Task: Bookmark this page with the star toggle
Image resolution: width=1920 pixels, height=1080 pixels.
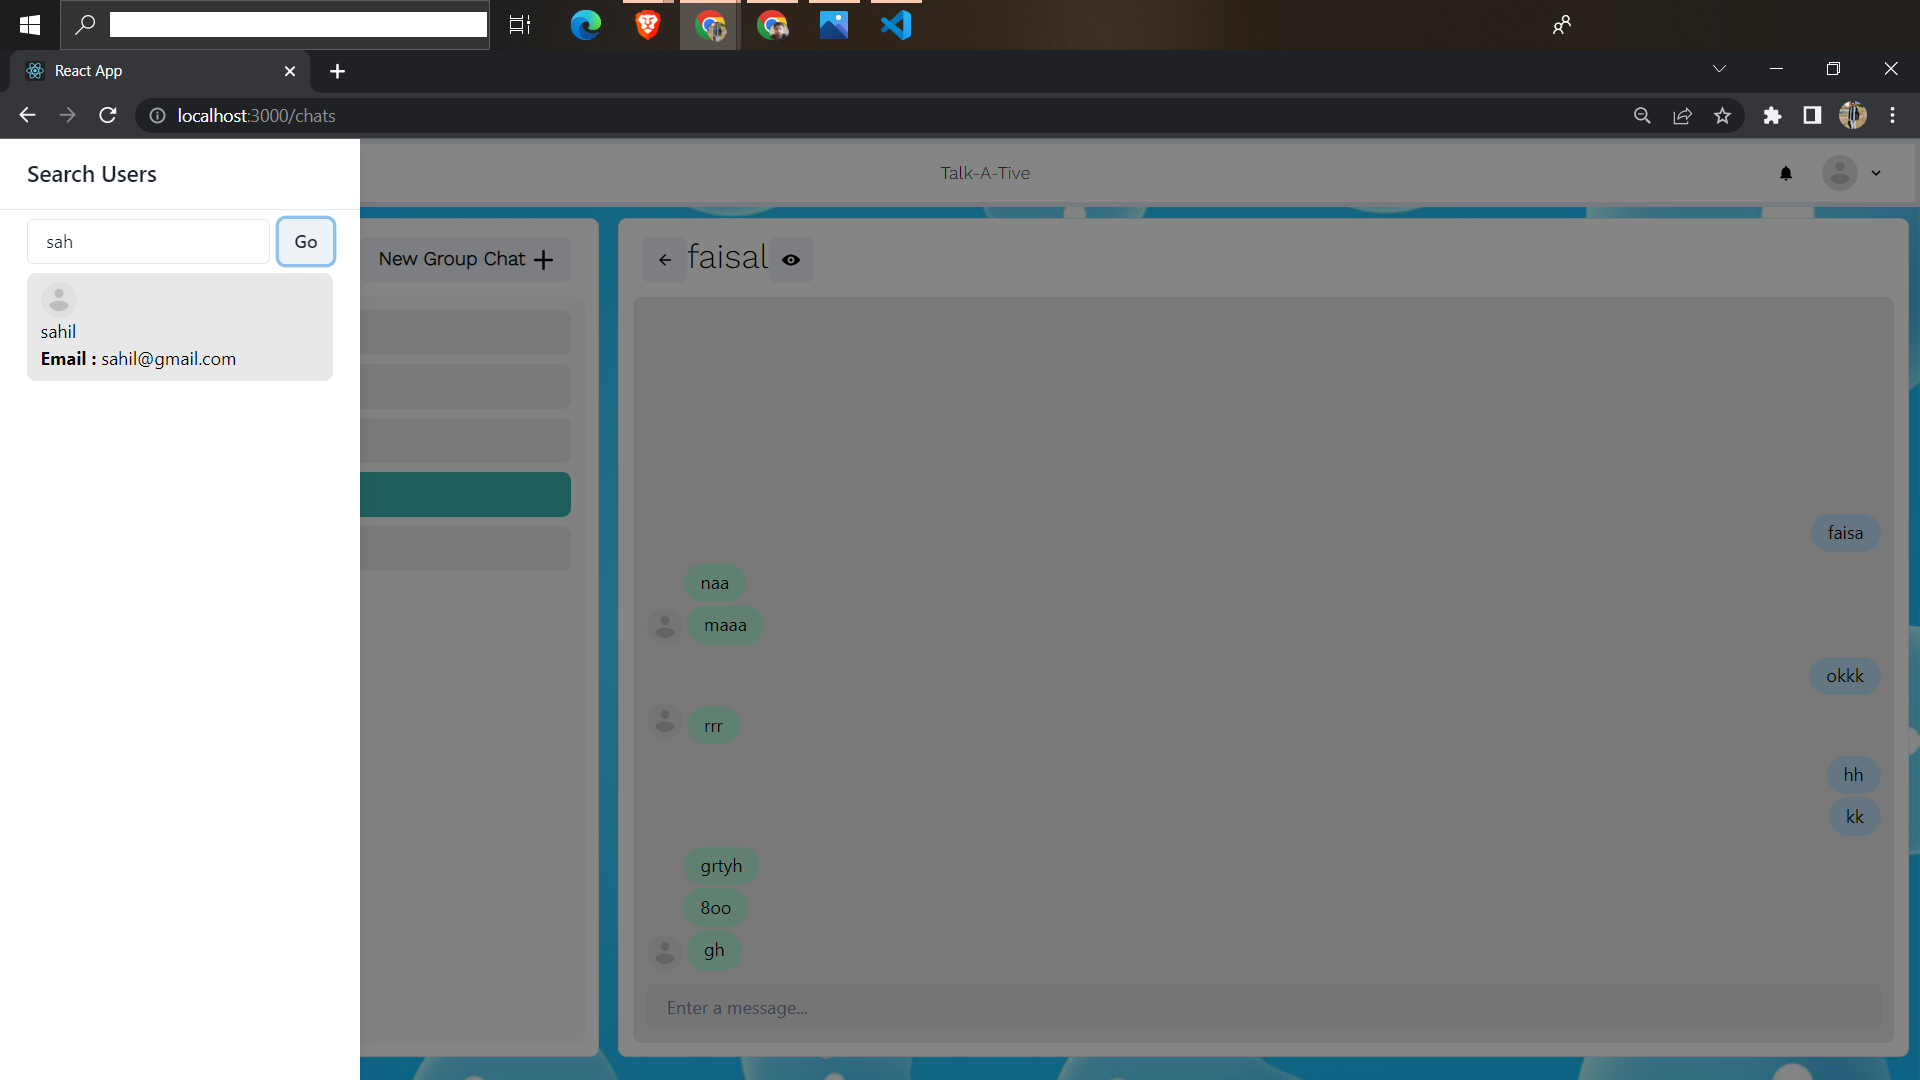Action: [1722, 115]
